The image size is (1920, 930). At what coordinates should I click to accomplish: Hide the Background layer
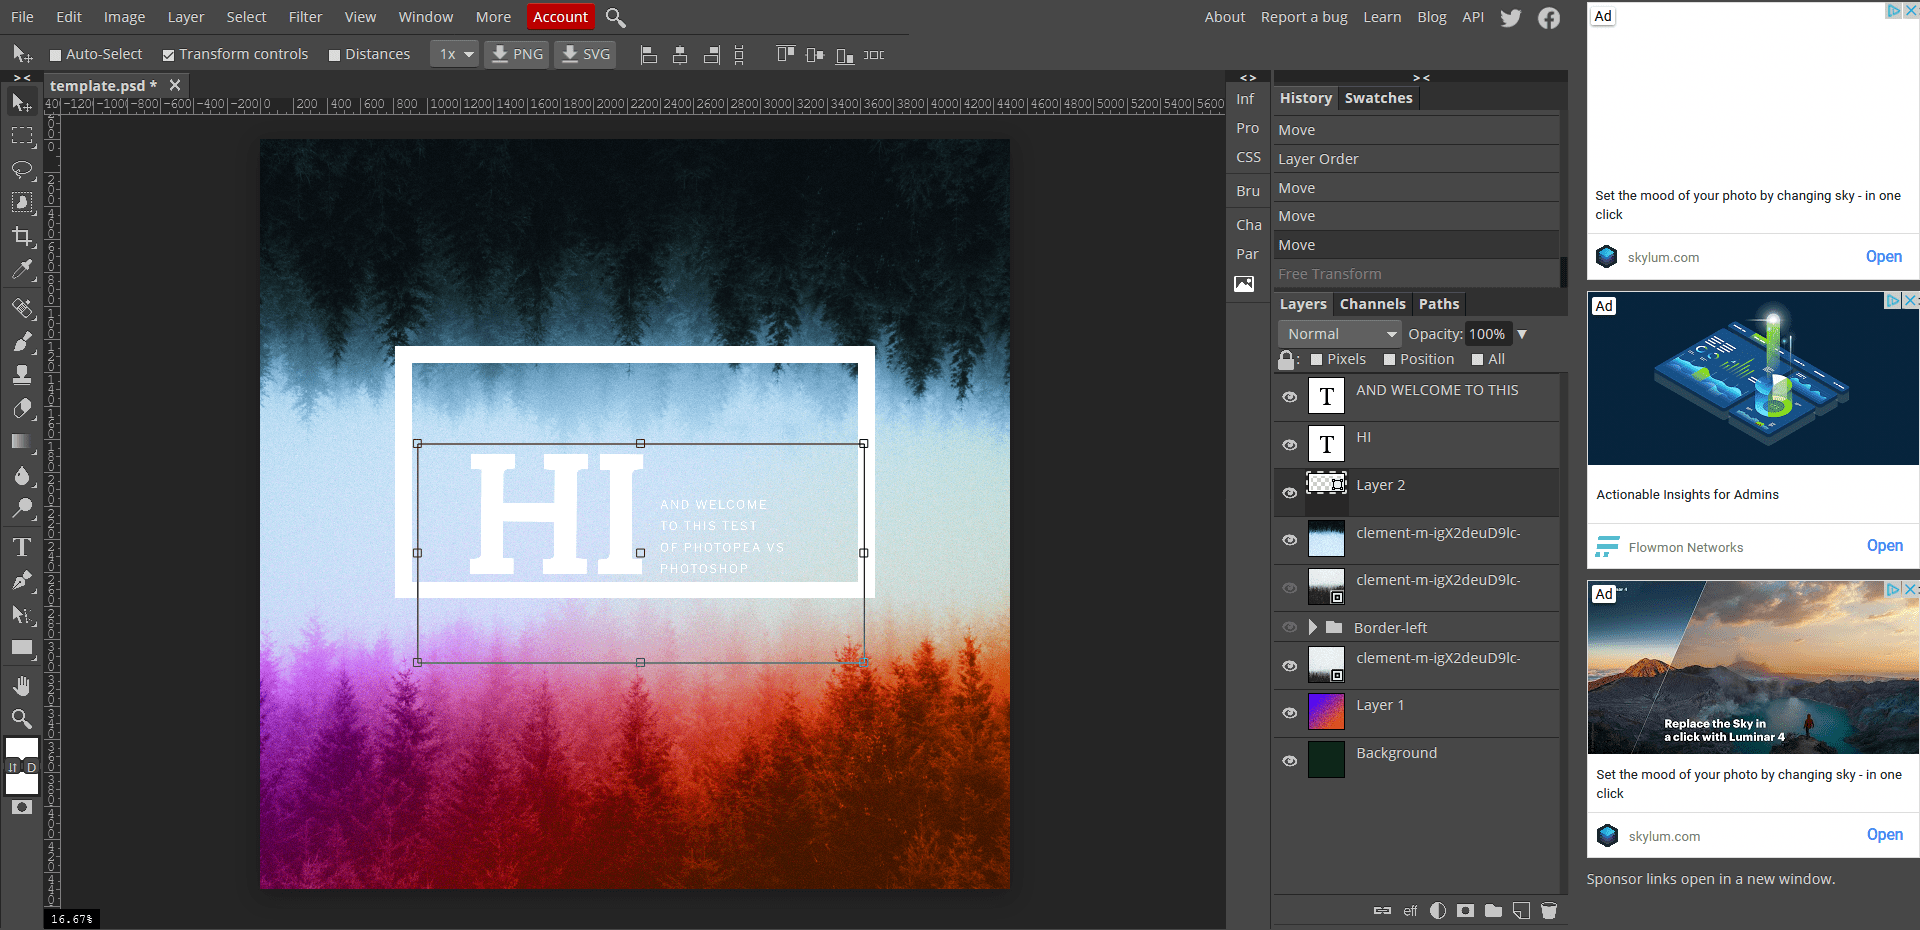pyautogui.click(x=1289, y=760)
